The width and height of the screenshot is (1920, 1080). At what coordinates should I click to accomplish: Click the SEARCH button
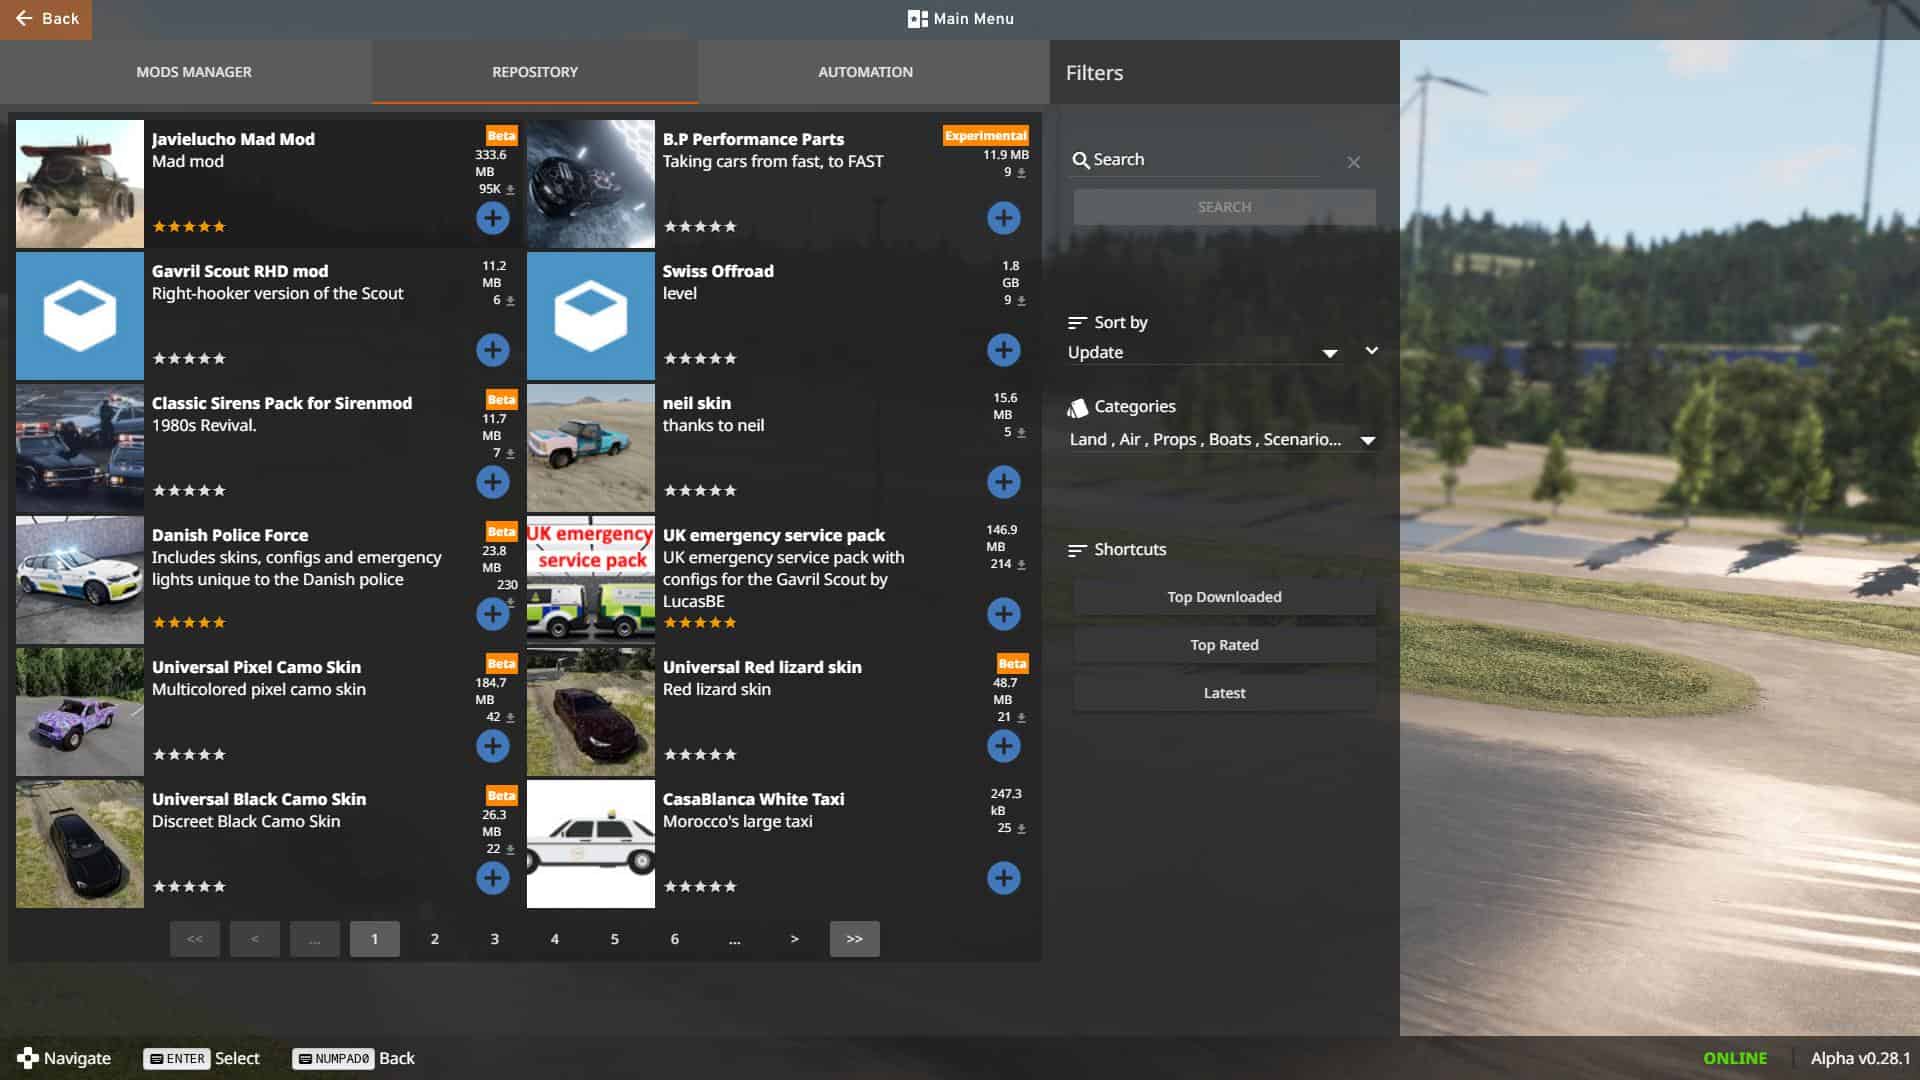coord(1224,207)
